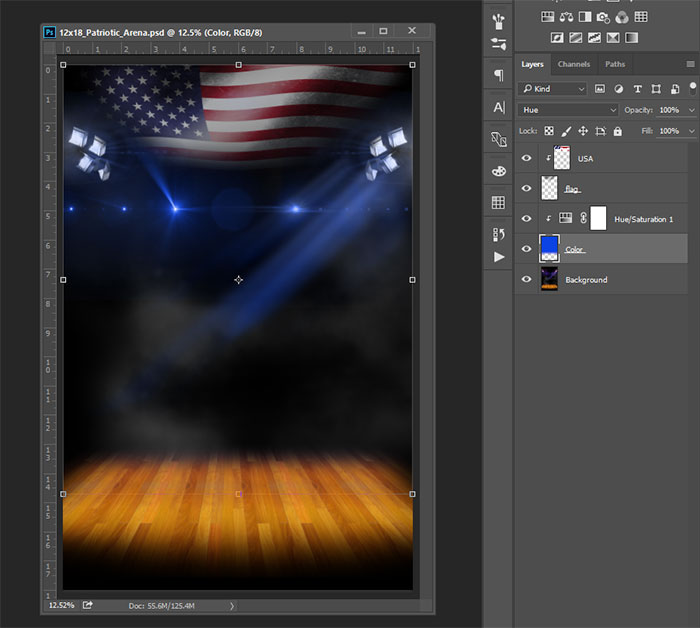The width and height of the screenshot is (700, 628).
Task: Hide the Hue/Saturation 1 layer
Action: (x=526, y=218)
